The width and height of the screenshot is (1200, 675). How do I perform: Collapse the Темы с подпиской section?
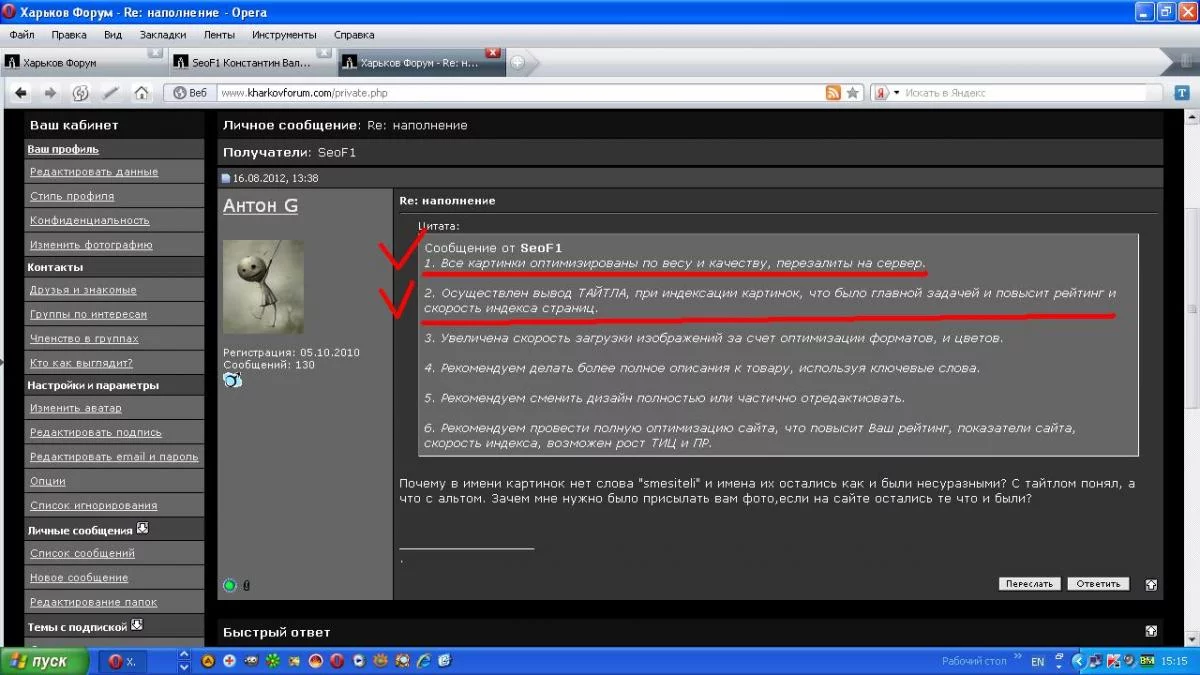(x=137, y=625)
